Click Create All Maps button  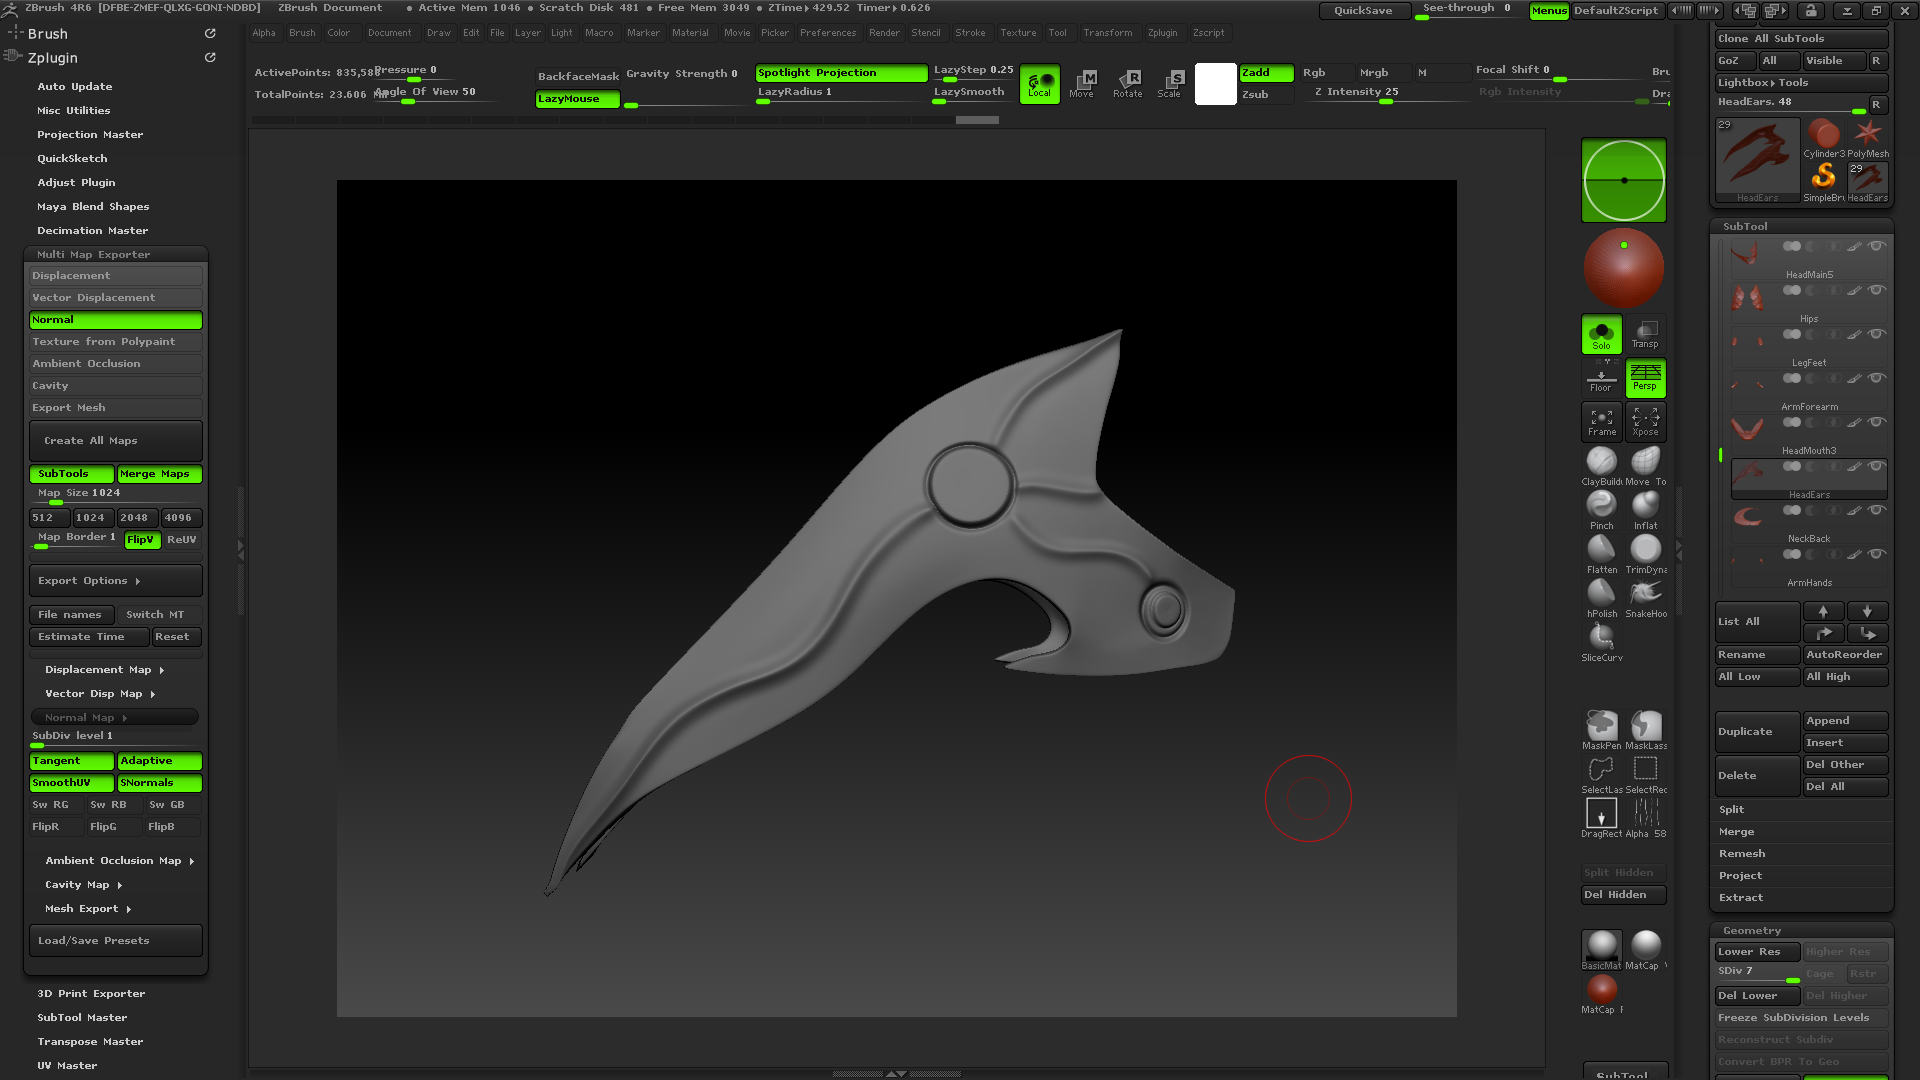pos(115,441)
